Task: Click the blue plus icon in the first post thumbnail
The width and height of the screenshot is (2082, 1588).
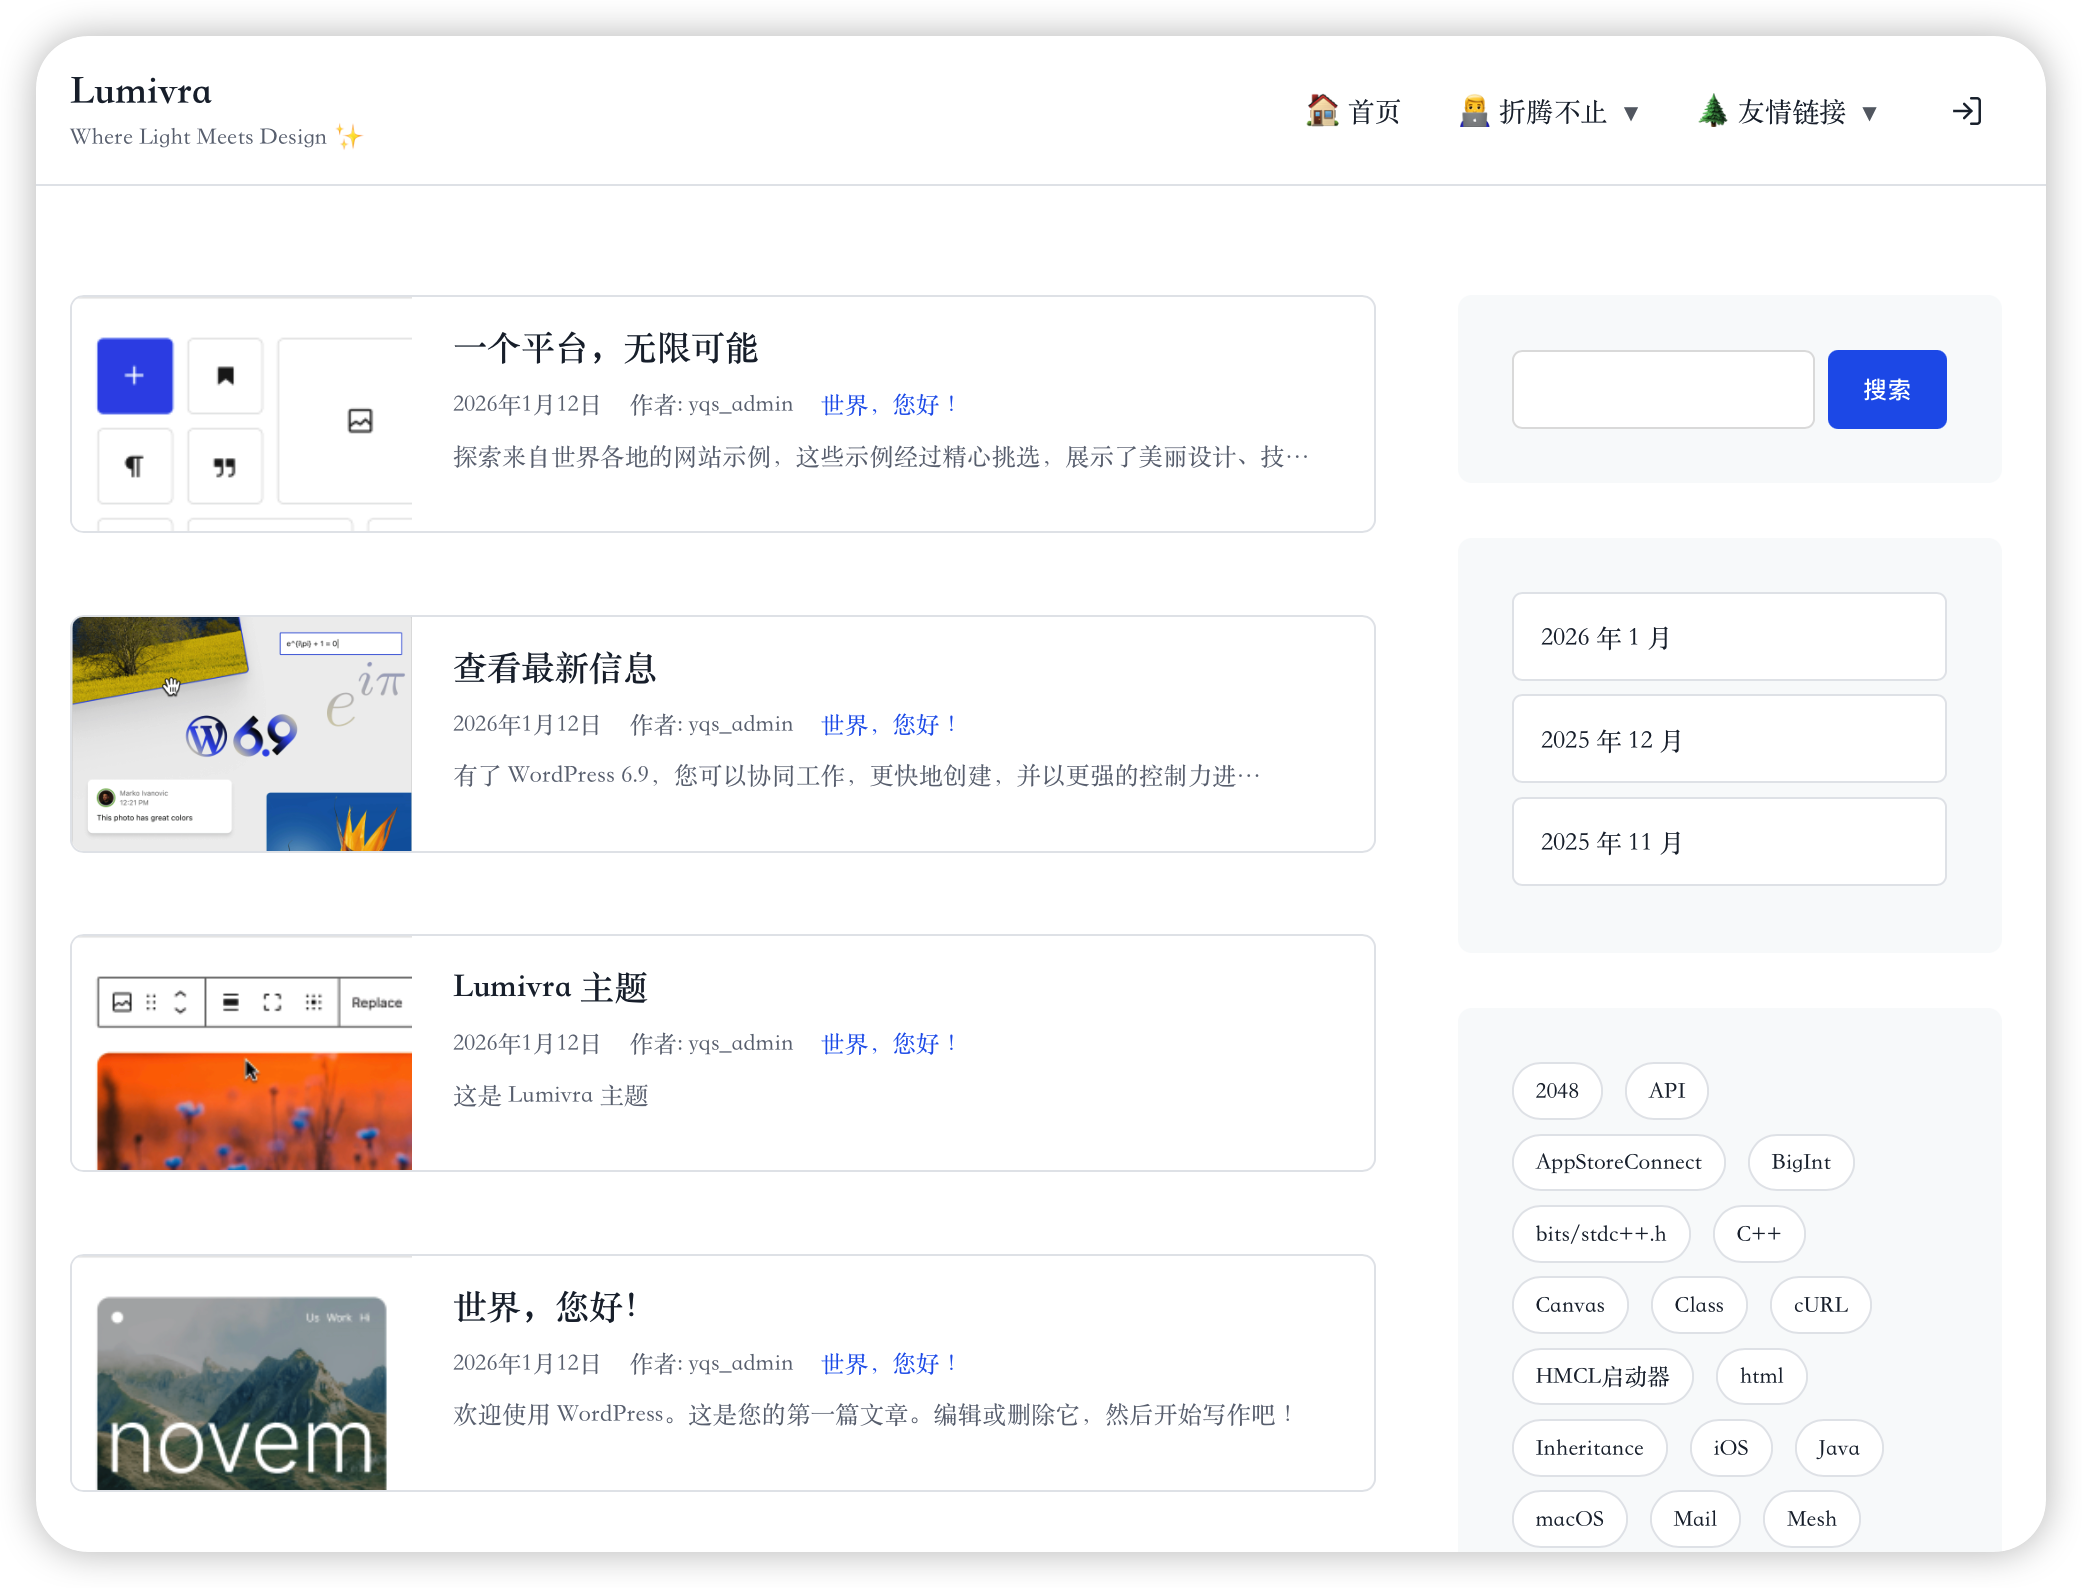Action: tap(134, 376)
